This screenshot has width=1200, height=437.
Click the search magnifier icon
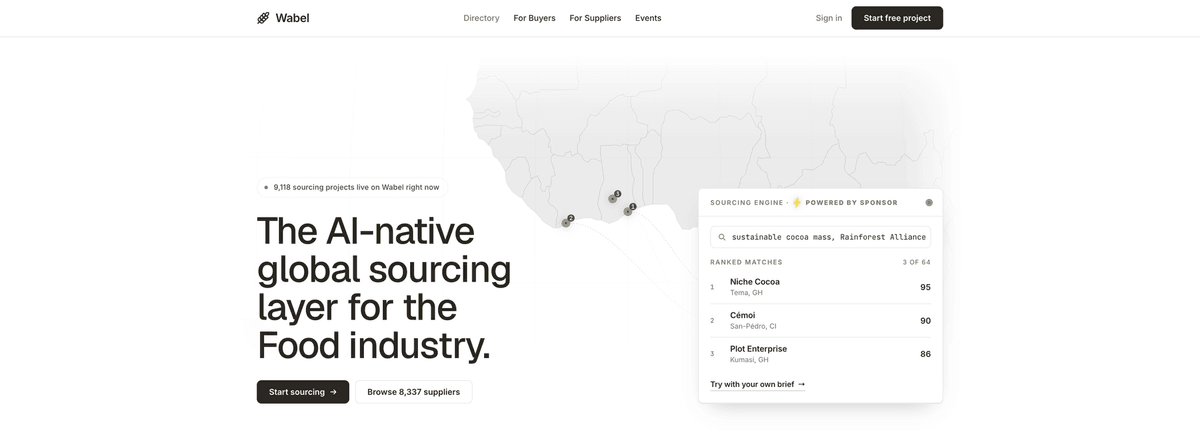coord(722,237)
